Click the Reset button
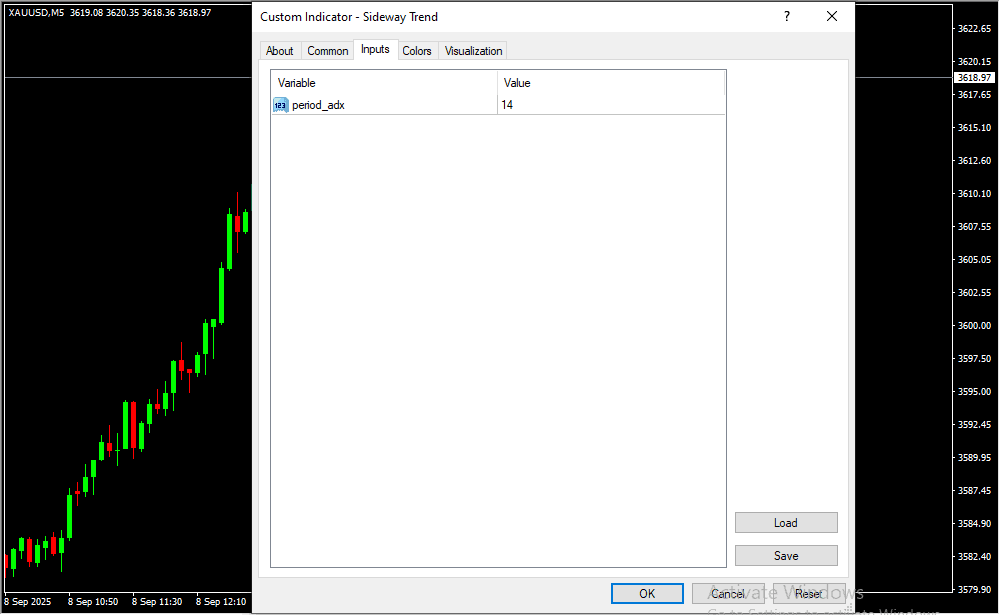Image resolution: width=1000 pixels, height=615 pixels. point(809,594)
